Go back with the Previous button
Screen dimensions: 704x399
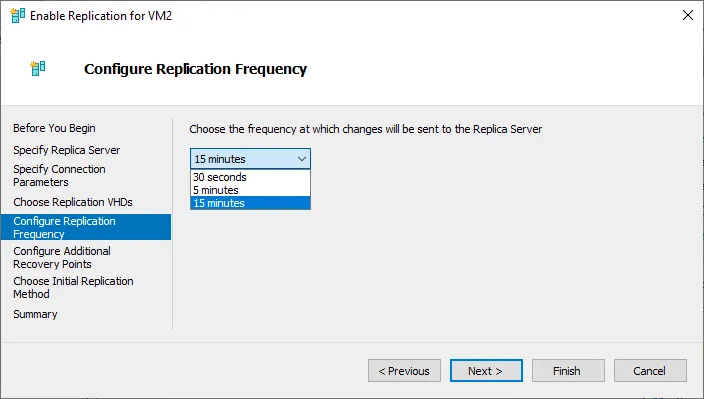(404, 371)
